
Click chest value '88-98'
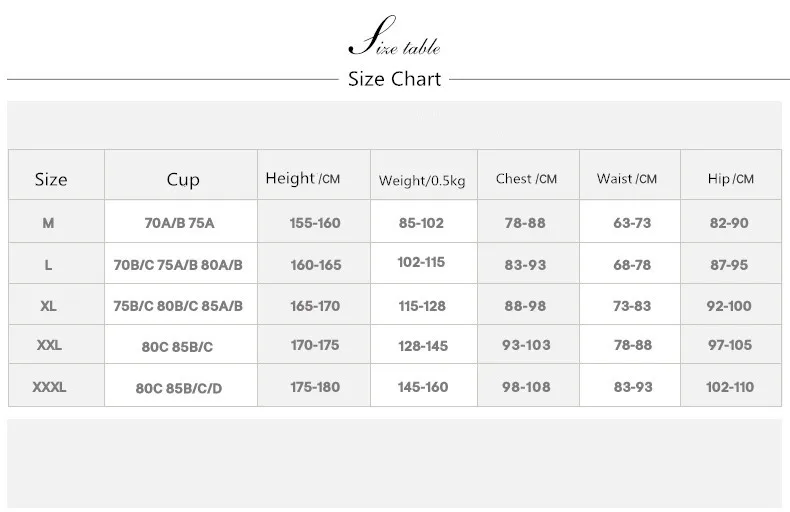point(525,306)
